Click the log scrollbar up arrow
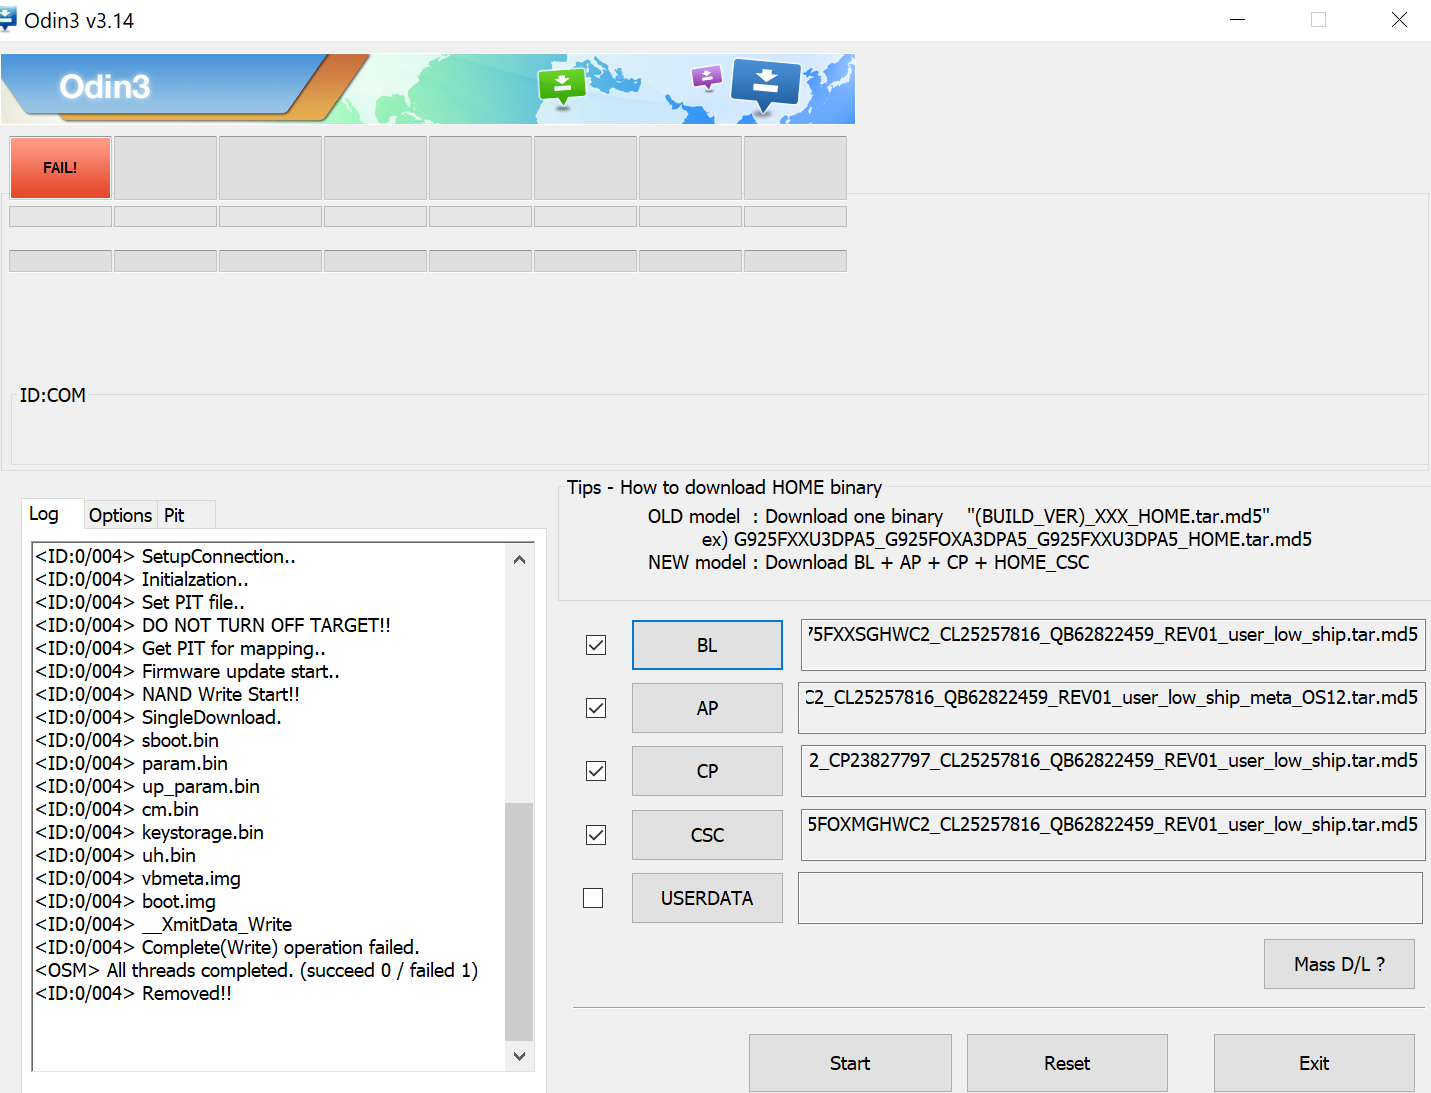 [519, 560]
